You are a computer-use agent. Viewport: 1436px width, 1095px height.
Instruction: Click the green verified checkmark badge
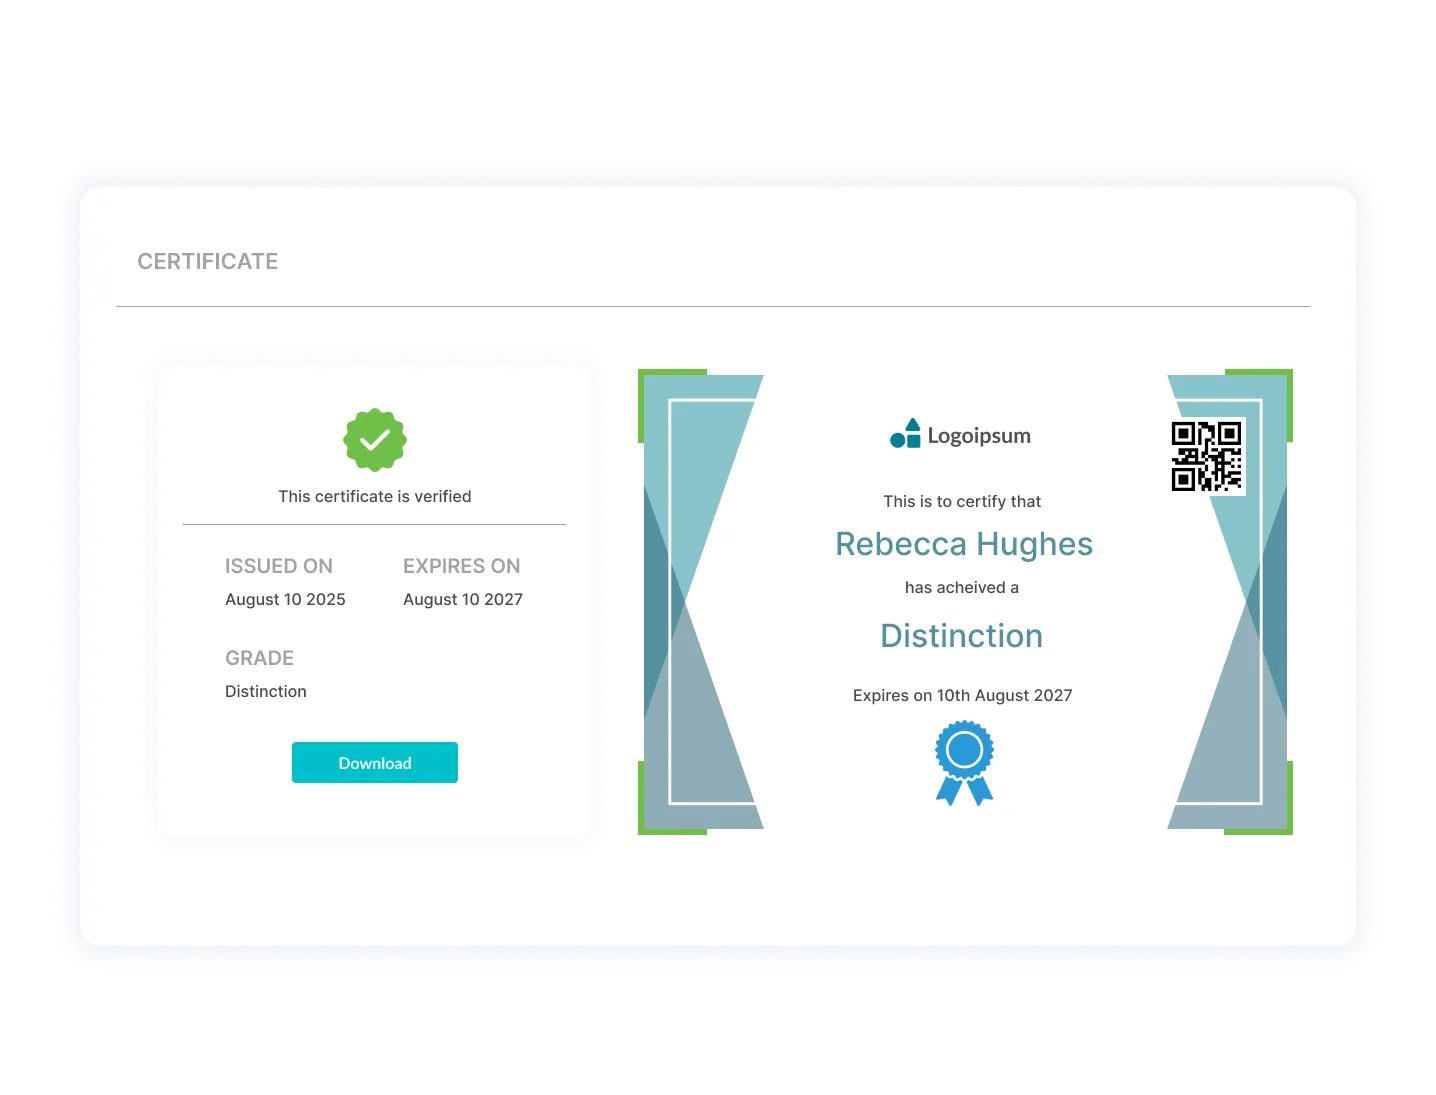(x=375, y=440)
